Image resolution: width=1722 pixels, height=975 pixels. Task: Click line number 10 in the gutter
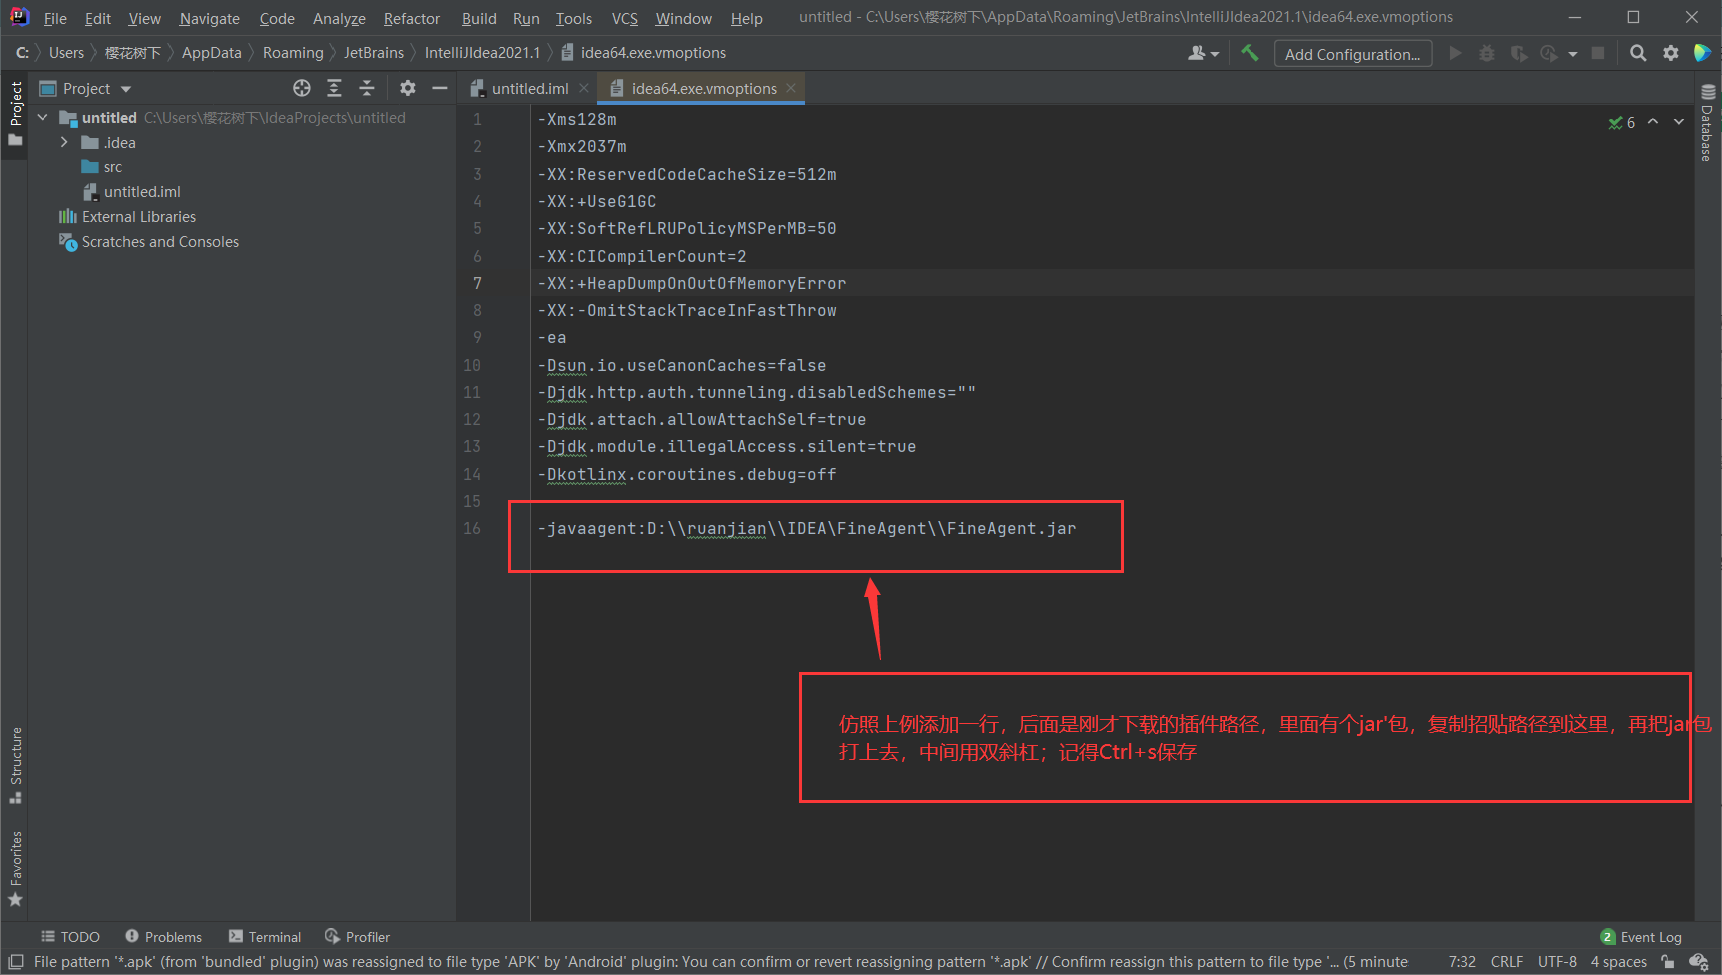[472, 365]
